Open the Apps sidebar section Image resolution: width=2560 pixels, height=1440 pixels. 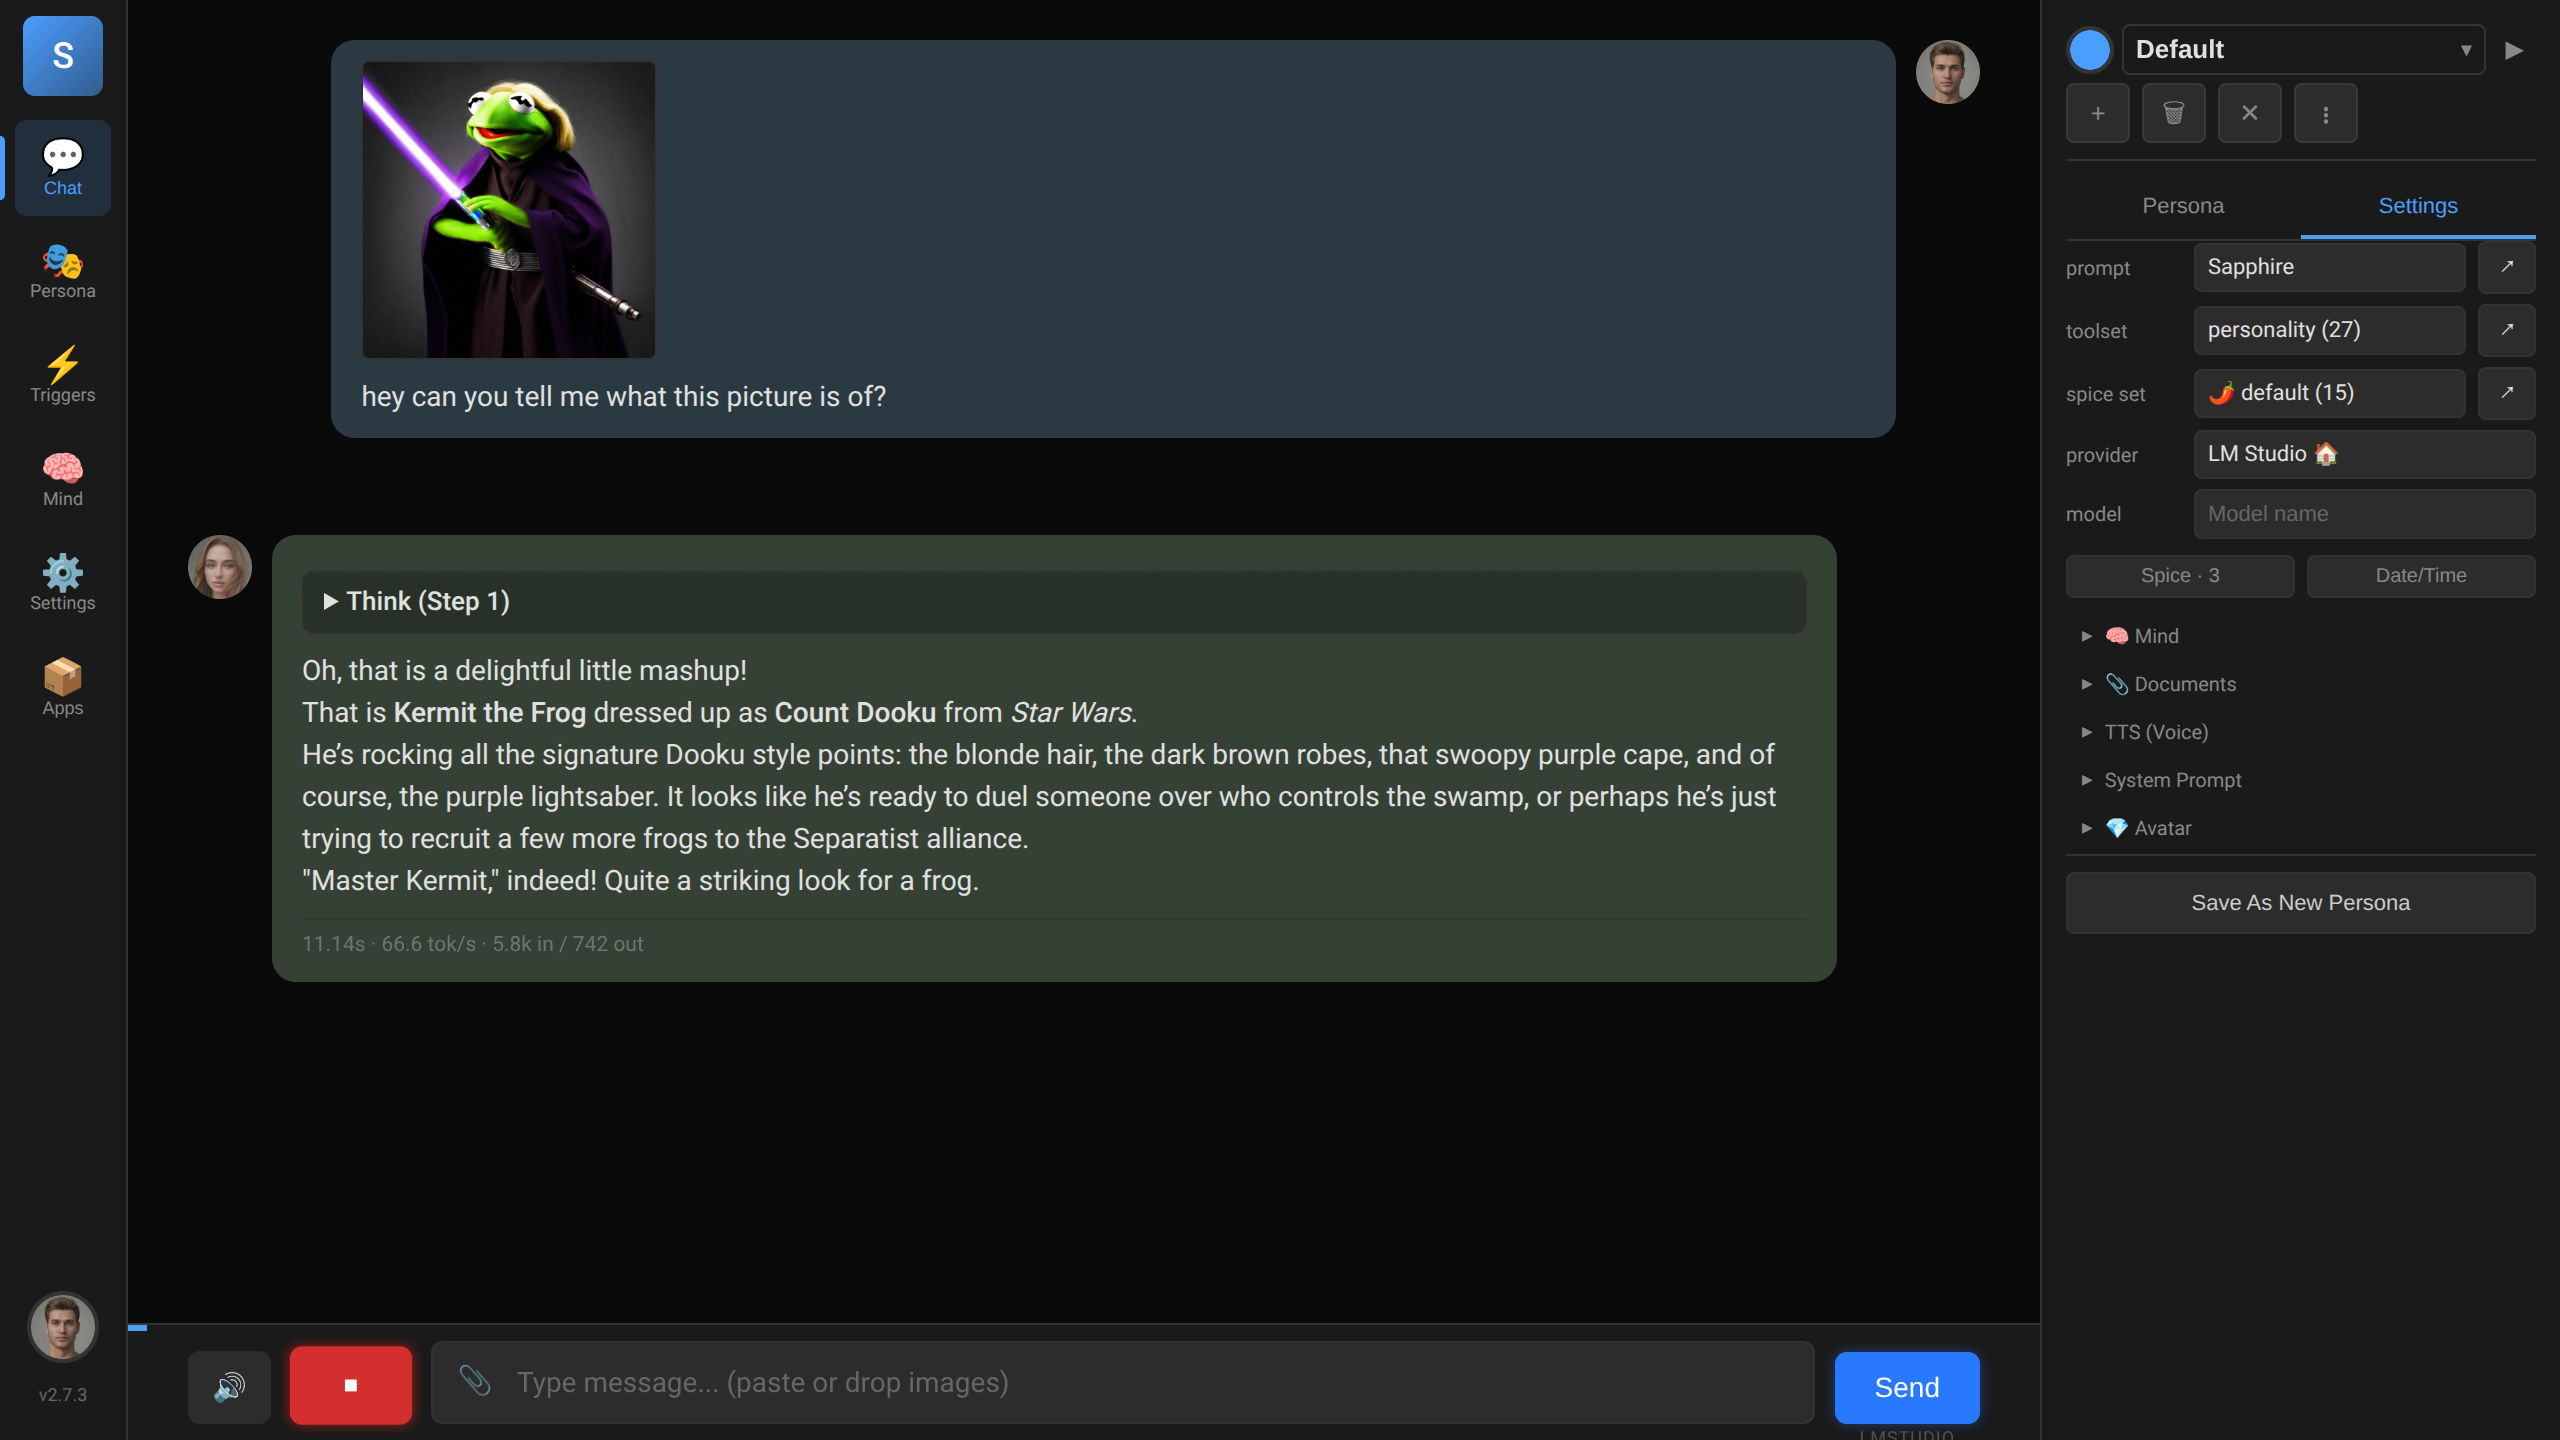coord(63,688)
